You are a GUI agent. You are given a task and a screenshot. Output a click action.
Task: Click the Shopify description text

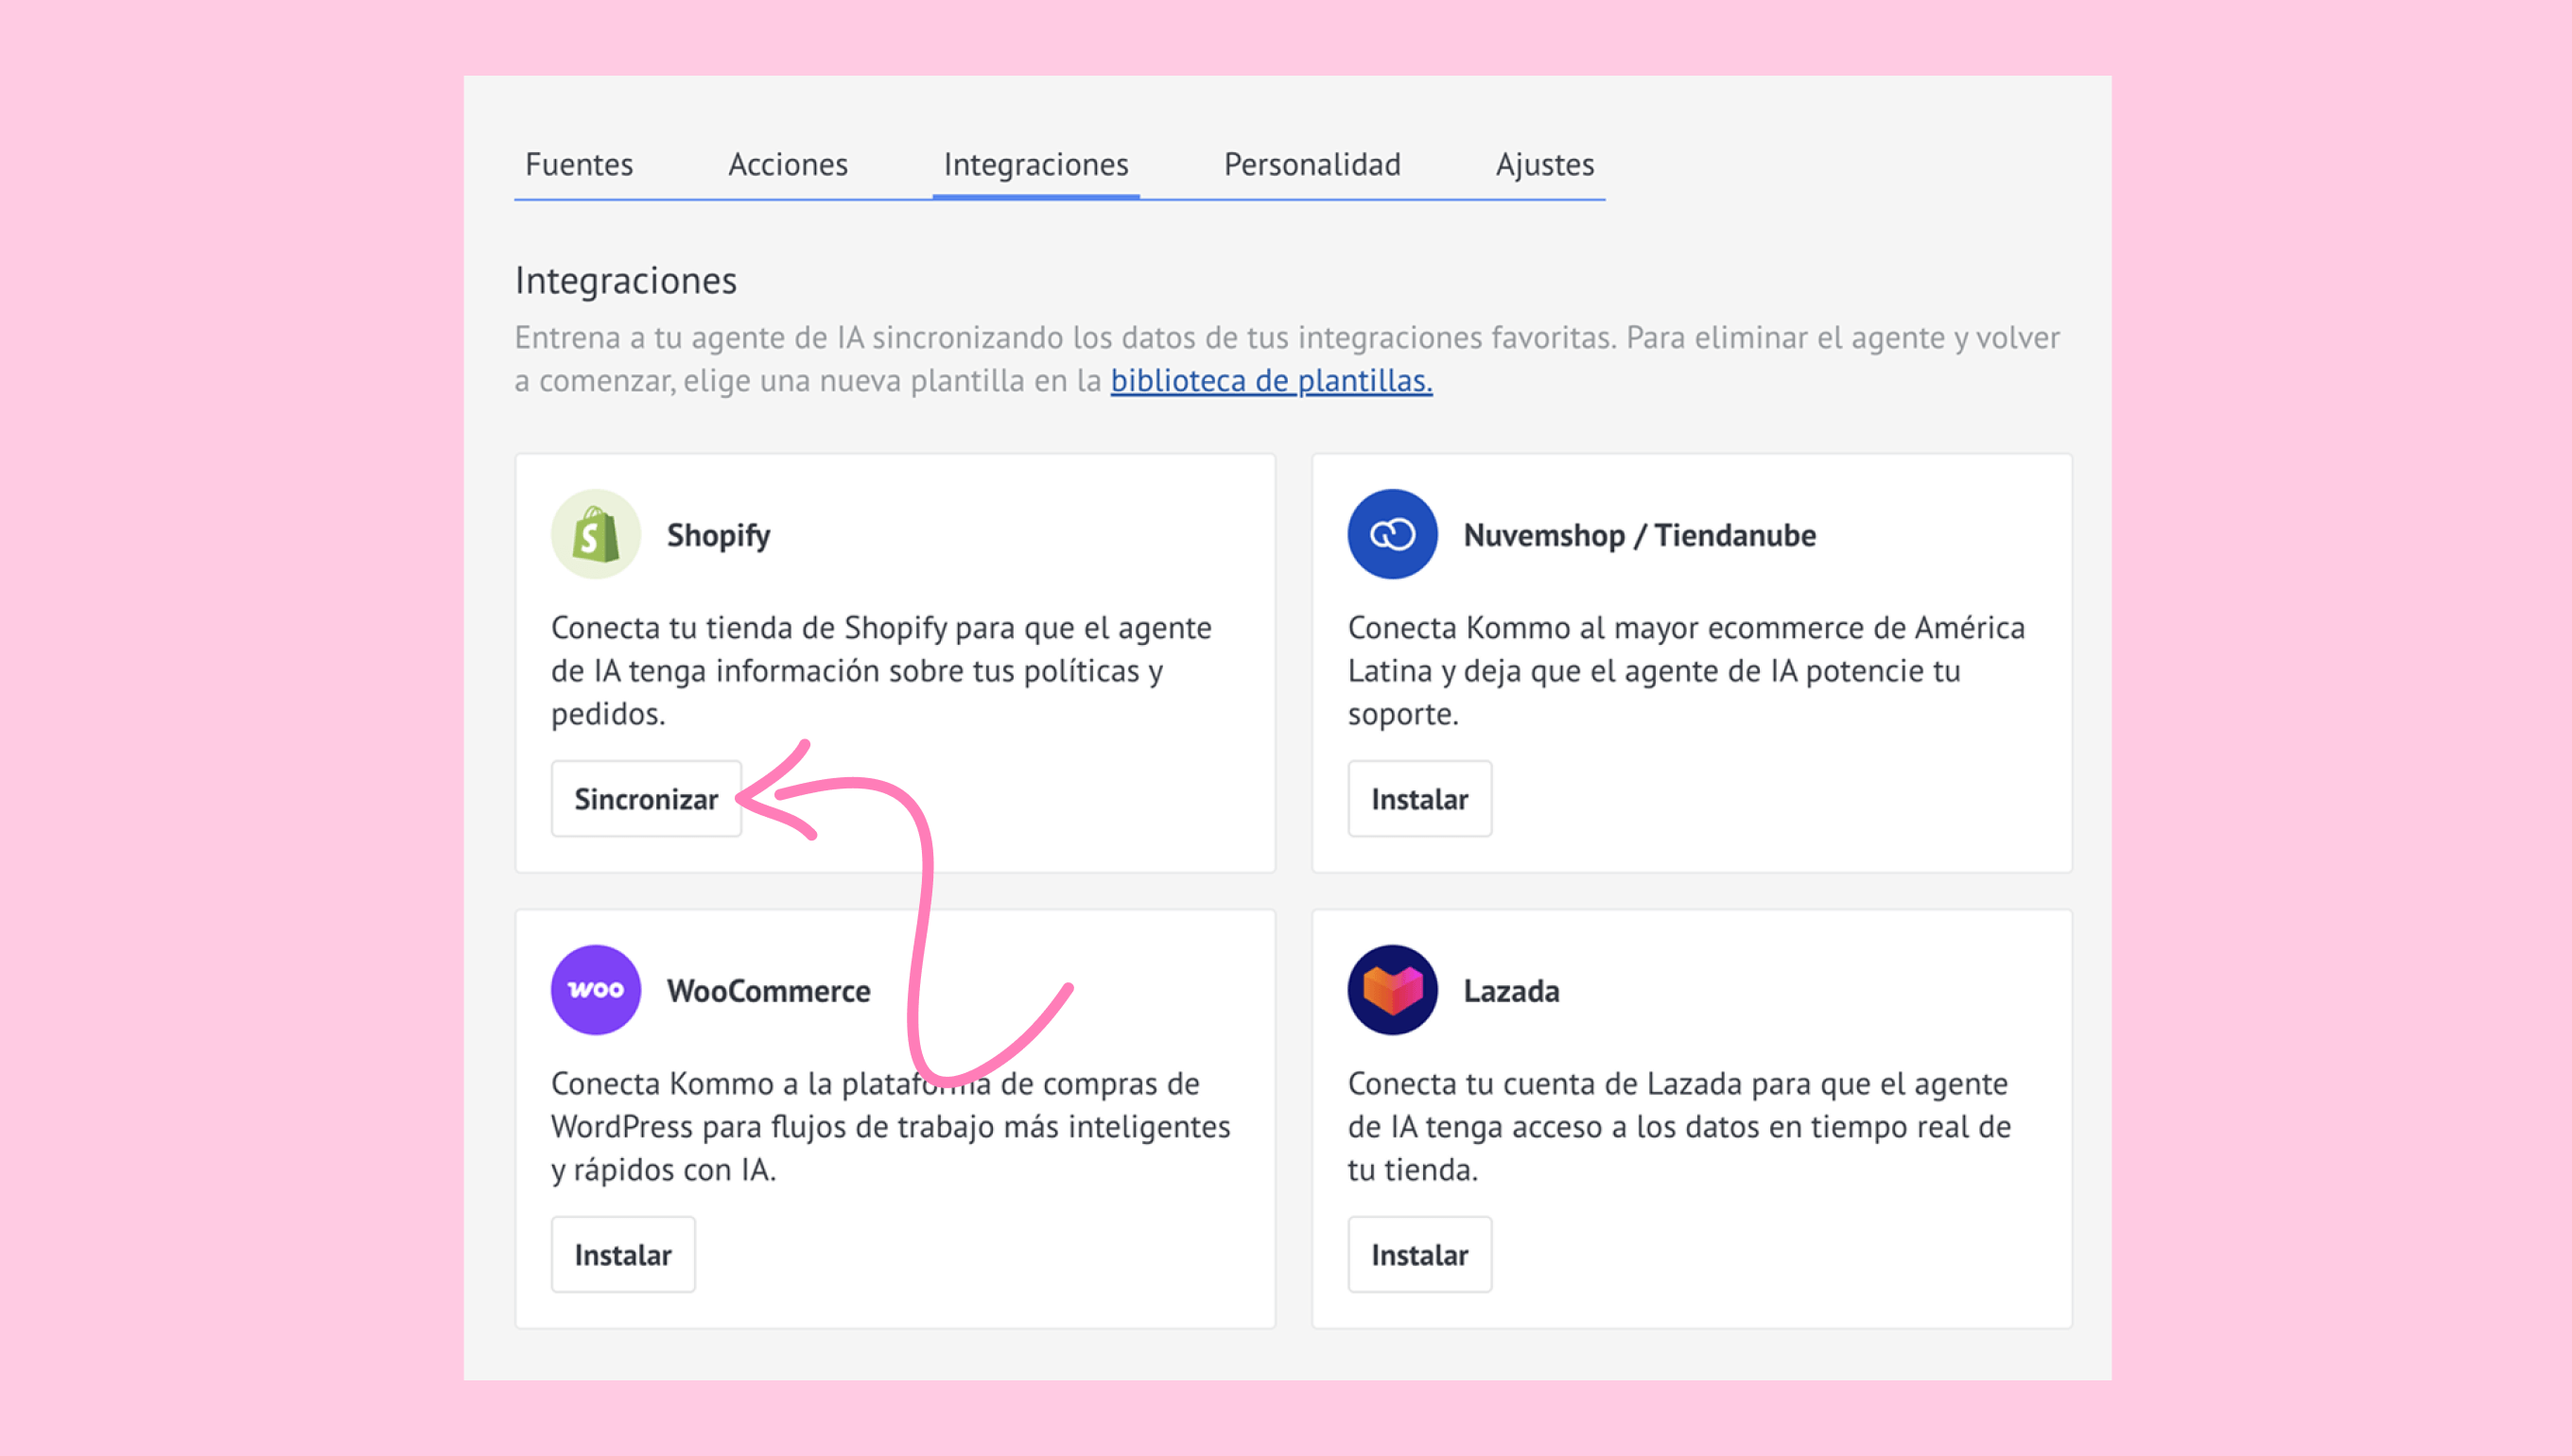point(880,670)
